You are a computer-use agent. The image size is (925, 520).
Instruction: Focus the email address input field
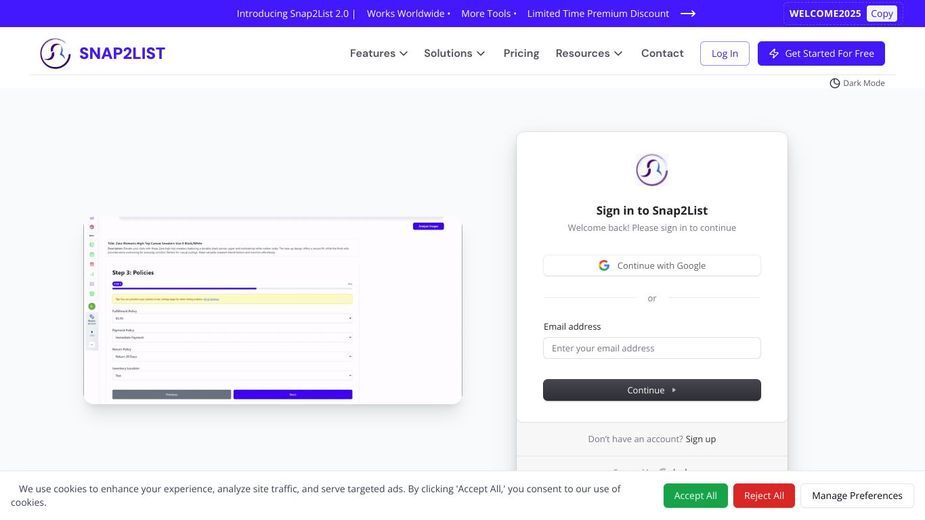click(651, 348)
